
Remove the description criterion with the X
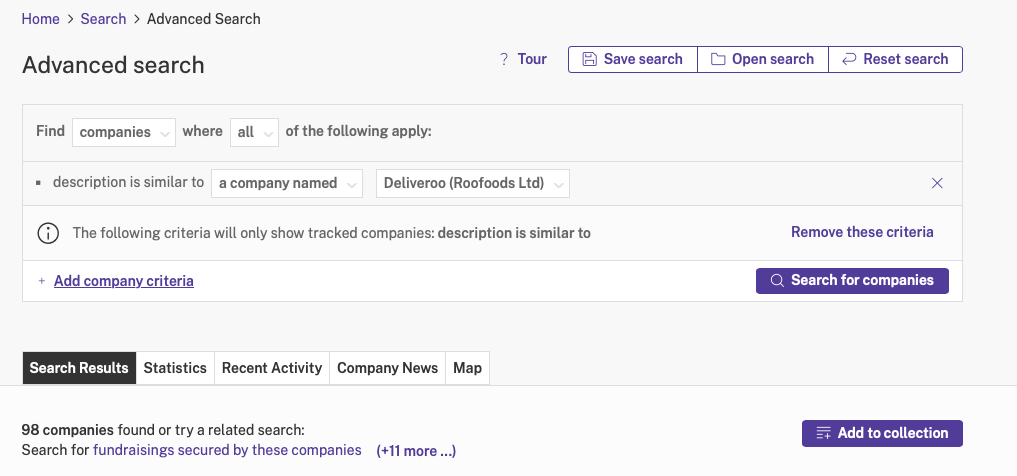tap(937, 184)
